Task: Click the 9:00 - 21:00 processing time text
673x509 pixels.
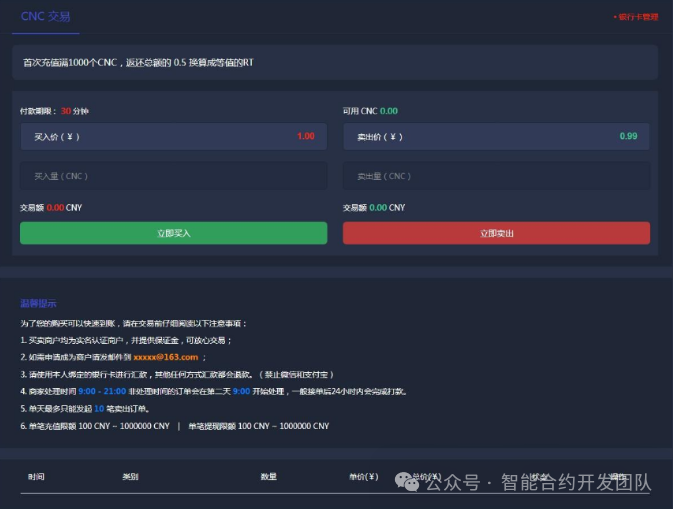Action: (x=102, y=391)
